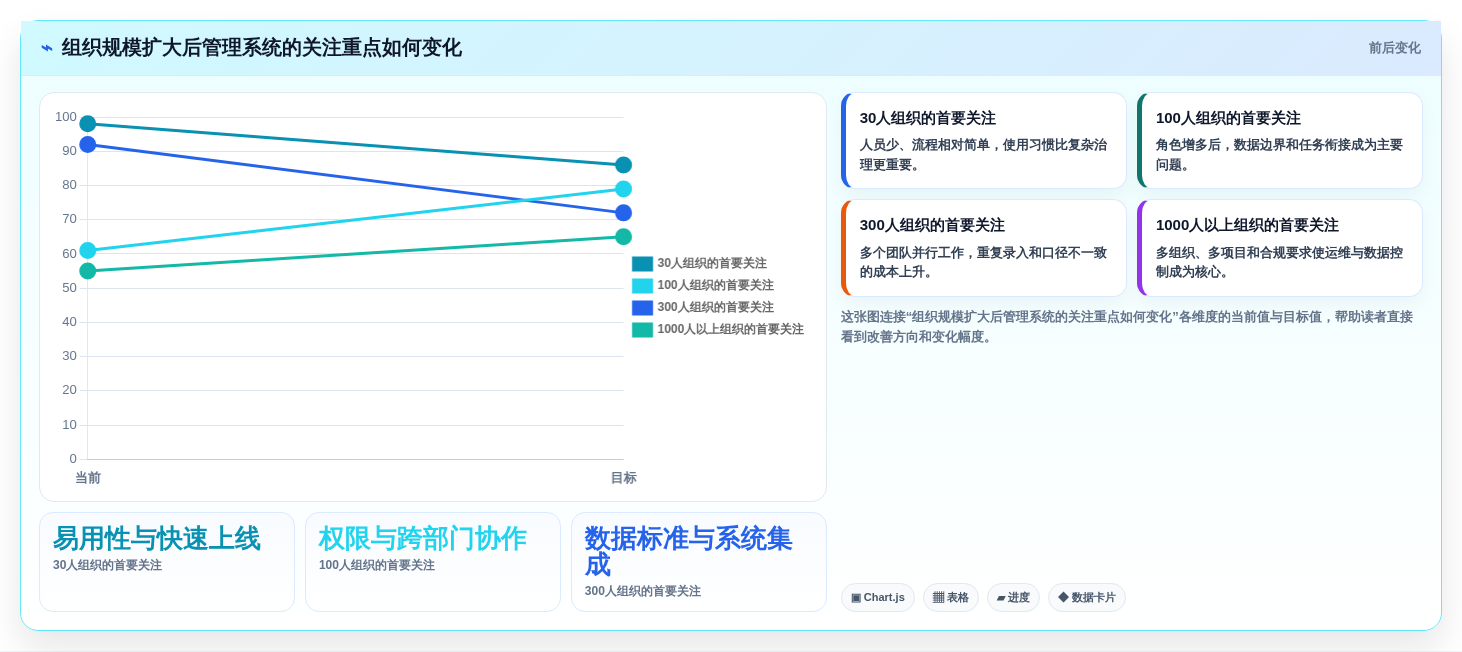Toggle 30人组织的首要关注 legend entry
Image resolution: width=1462 pixels, height=652 pixels.
pyautogui.click(x=699, y=263)
